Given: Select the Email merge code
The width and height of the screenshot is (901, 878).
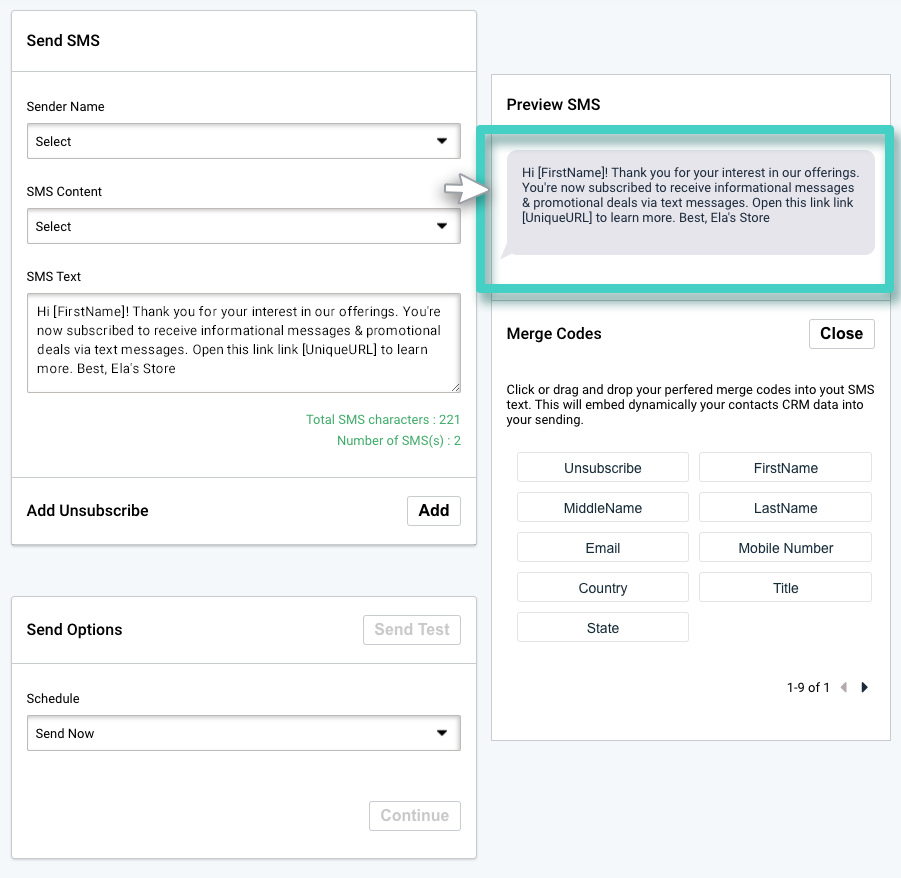Looking at the screenshot, I should 602,547.
